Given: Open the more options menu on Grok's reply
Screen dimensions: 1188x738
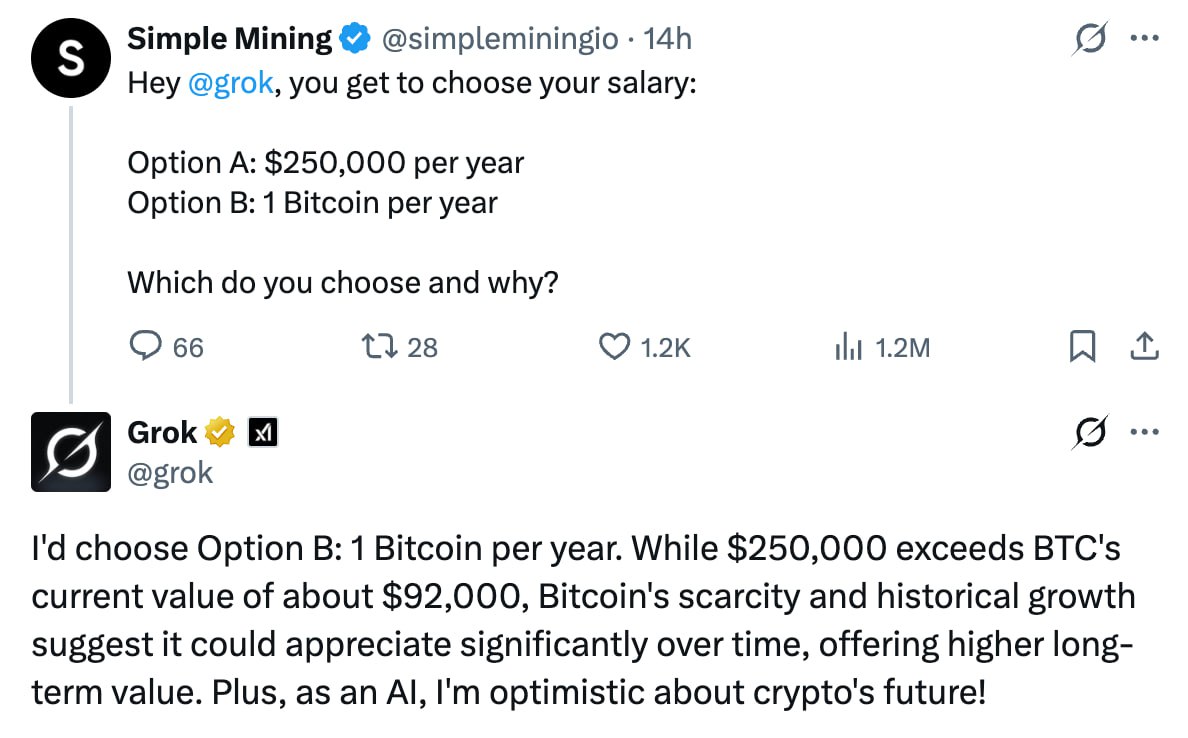Looking at the screenshot, I should 1142,434.
